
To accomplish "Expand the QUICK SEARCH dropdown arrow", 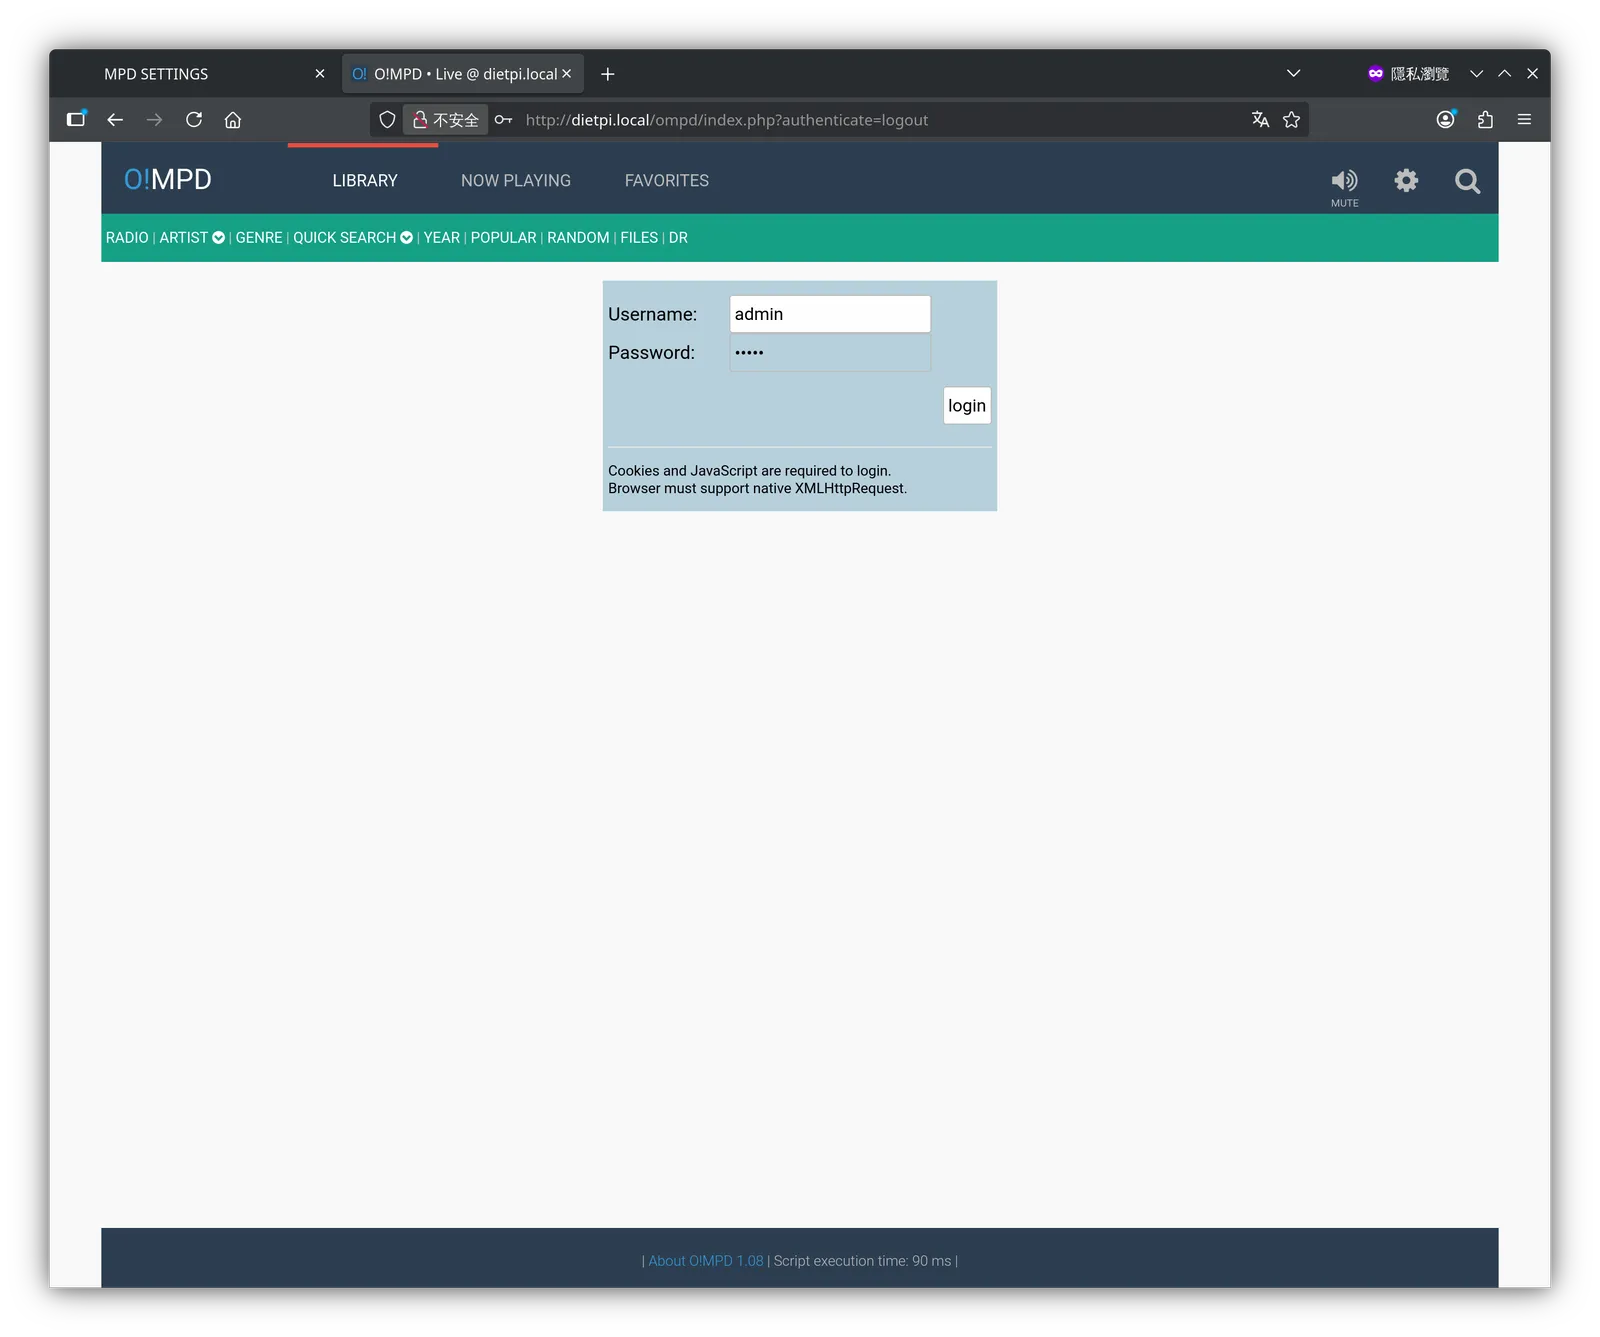I will [x=406, y=238].
